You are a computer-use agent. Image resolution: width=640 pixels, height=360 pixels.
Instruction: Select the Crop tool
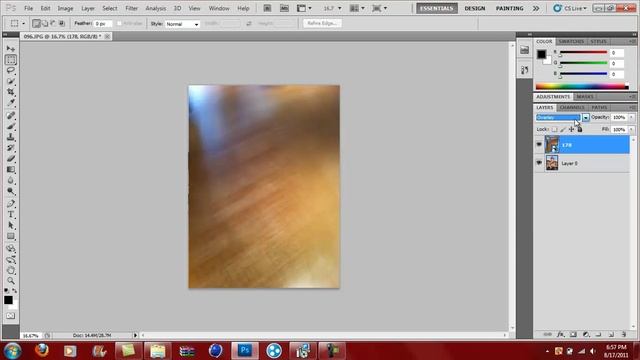click(11, 91)
